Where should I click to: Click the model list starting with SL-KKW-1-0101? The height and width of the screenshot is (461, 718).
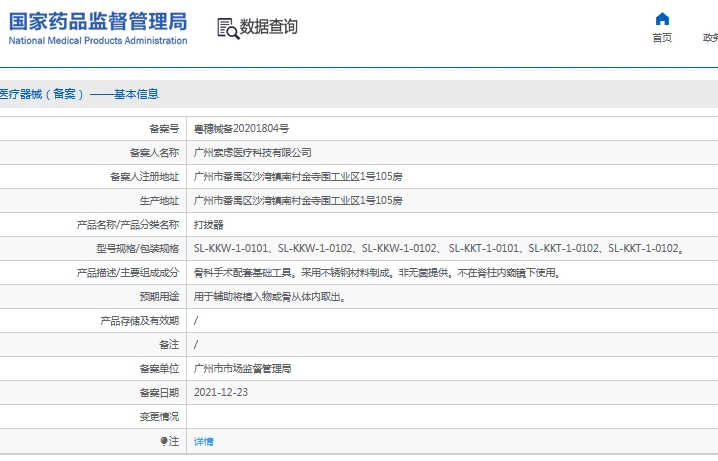pos(439,249)
